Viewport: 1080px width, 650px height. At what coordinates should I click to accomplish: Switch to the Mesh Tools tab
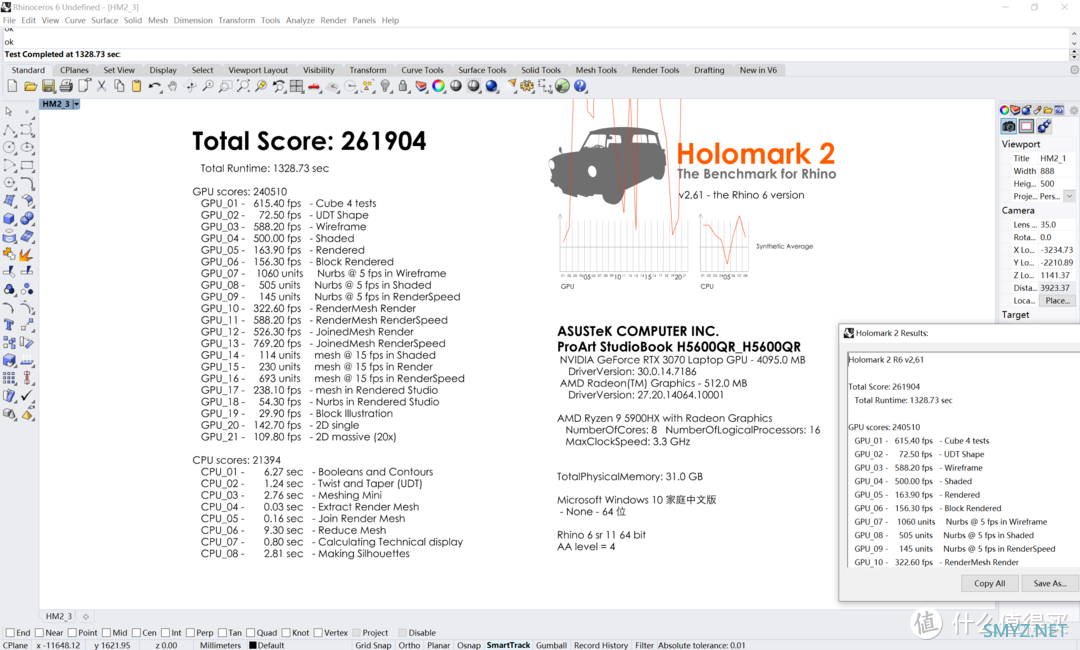tap(596, 70)
